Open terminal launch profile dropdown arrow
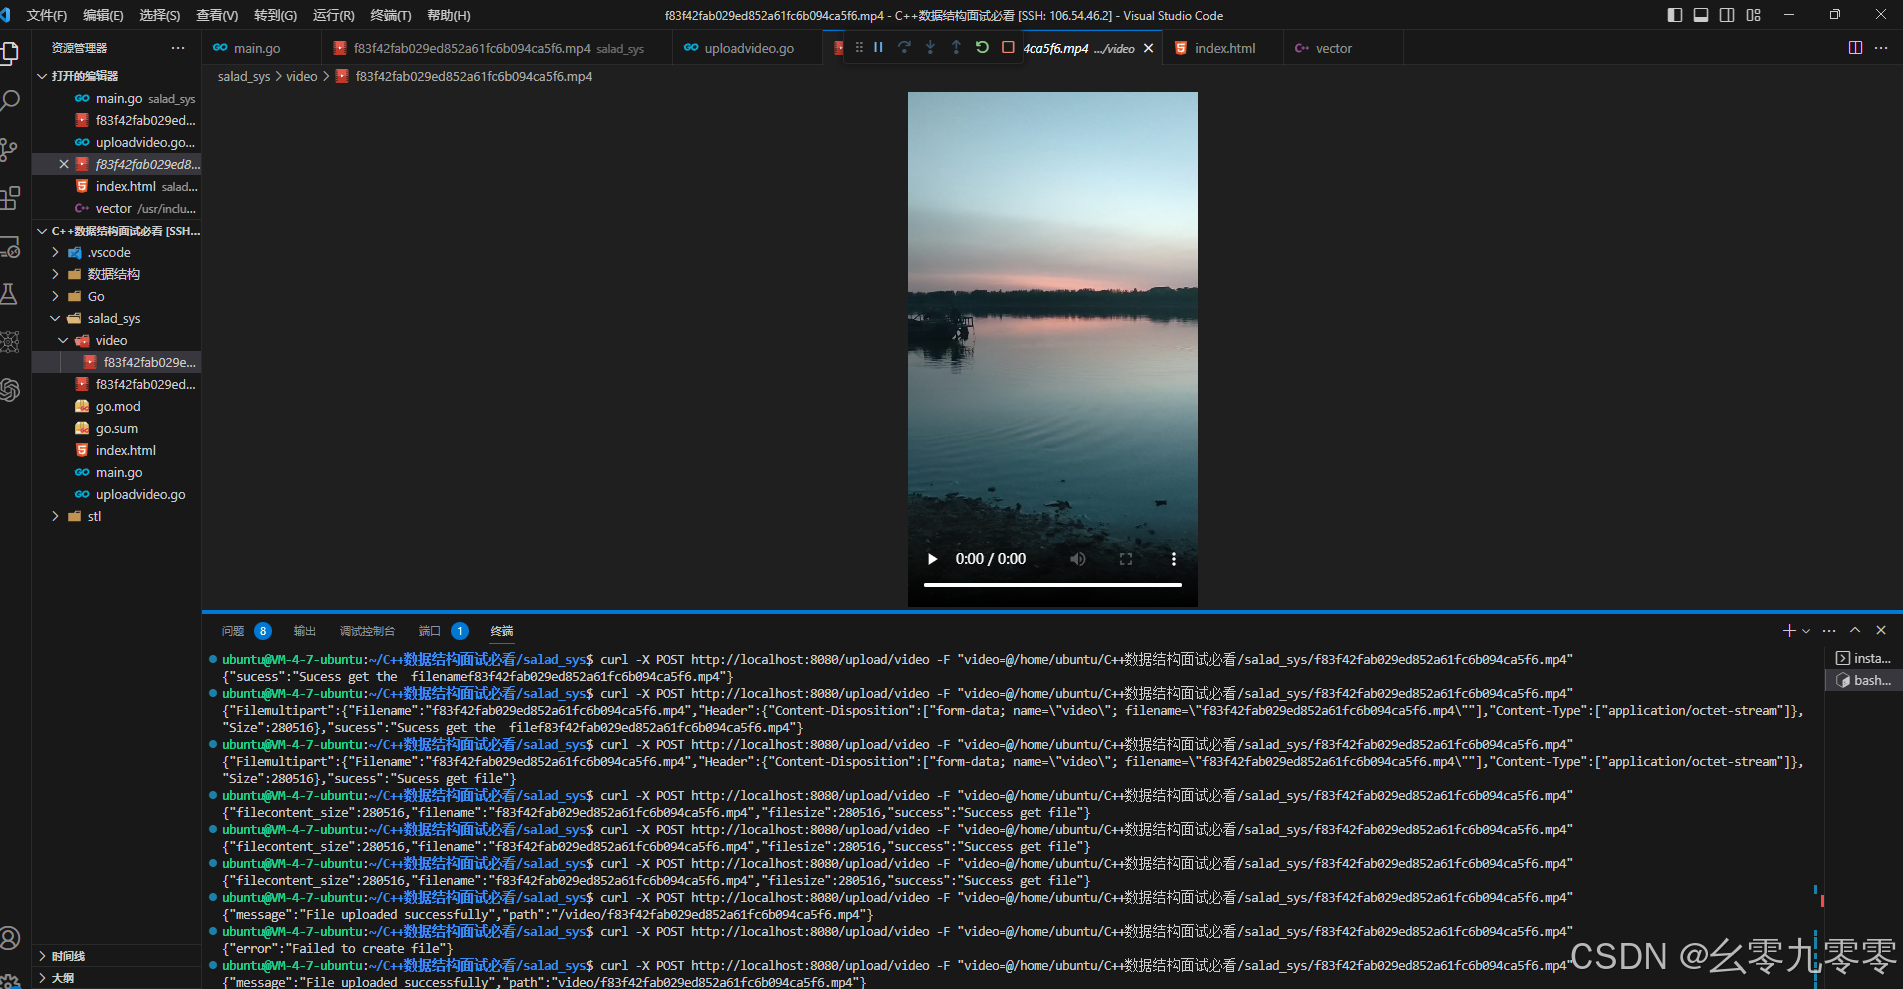 (1806, 631)
